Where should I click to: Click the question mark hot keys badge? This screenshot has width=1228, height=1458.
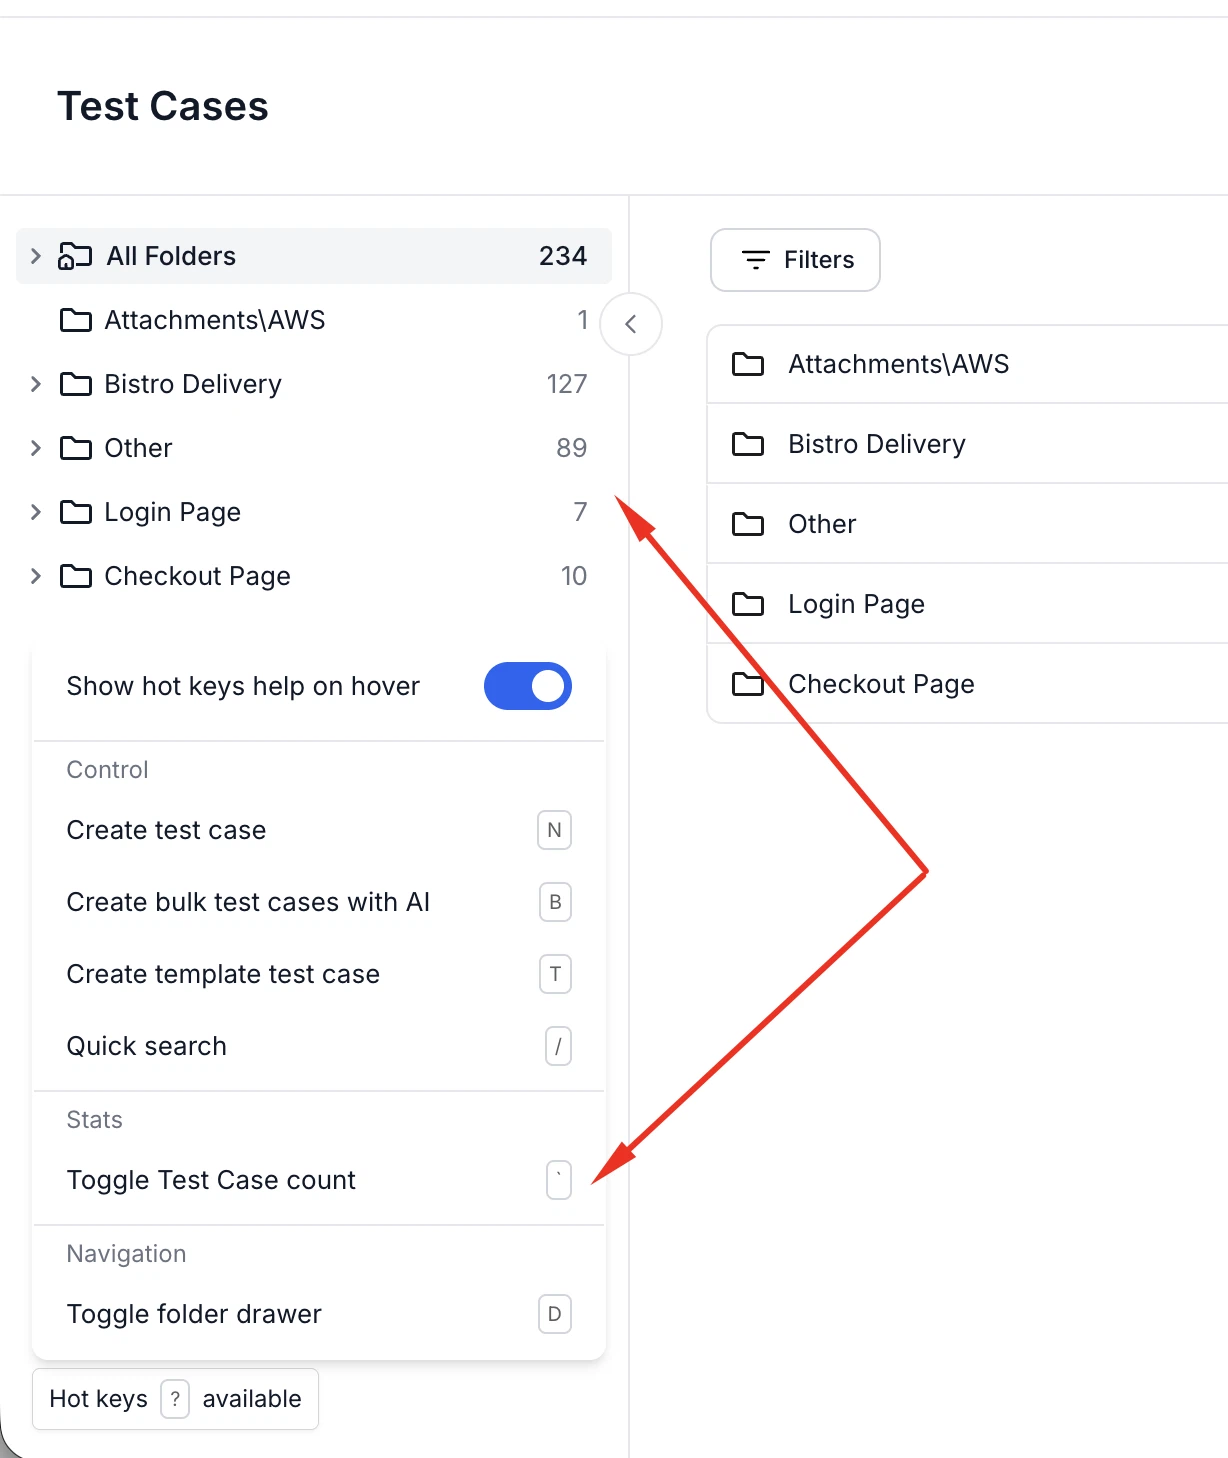coord(175,1399)
